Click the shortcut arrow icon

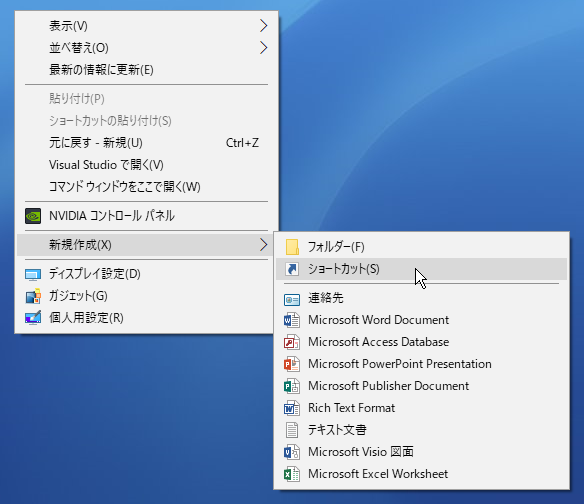click(x=292, y=269)
